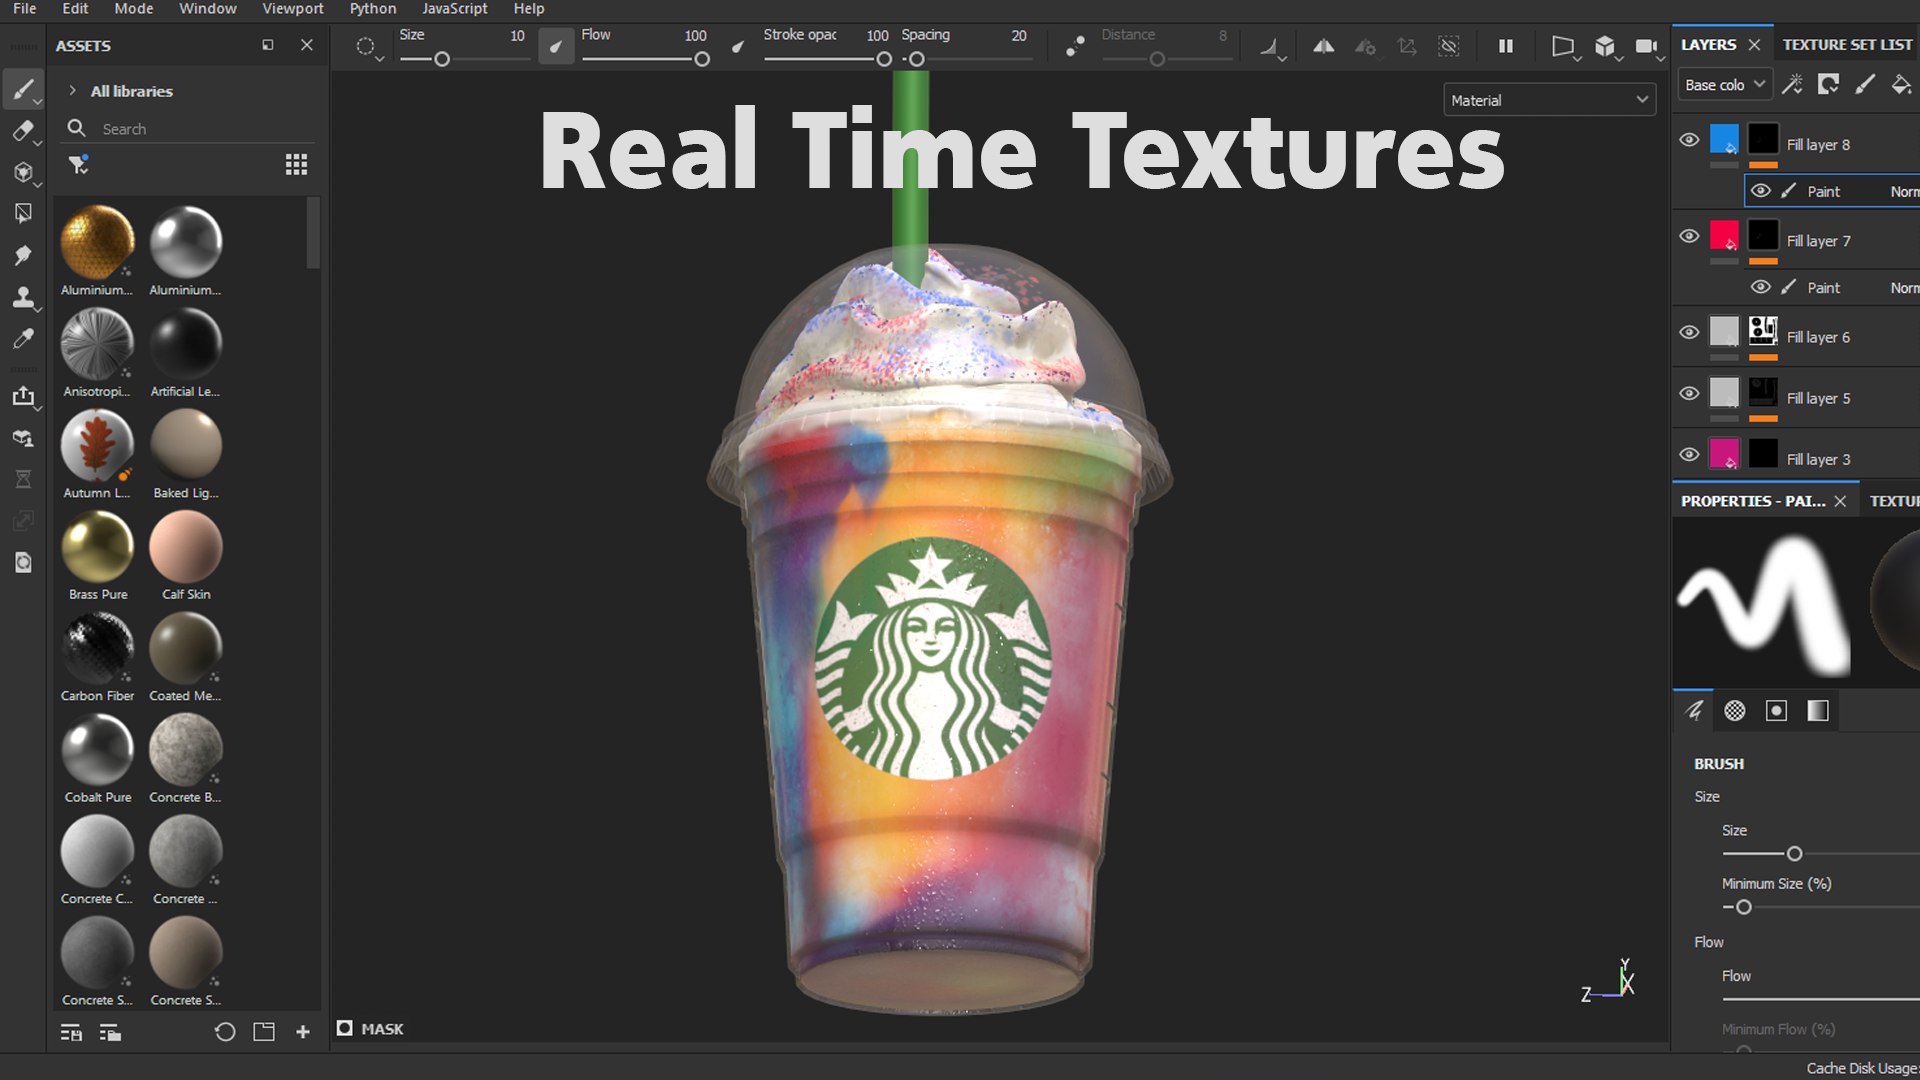The image size is (1920, 1080).
Task: Select the Carbon Fiber material thumbnail
Action: [x=98, y=648]
